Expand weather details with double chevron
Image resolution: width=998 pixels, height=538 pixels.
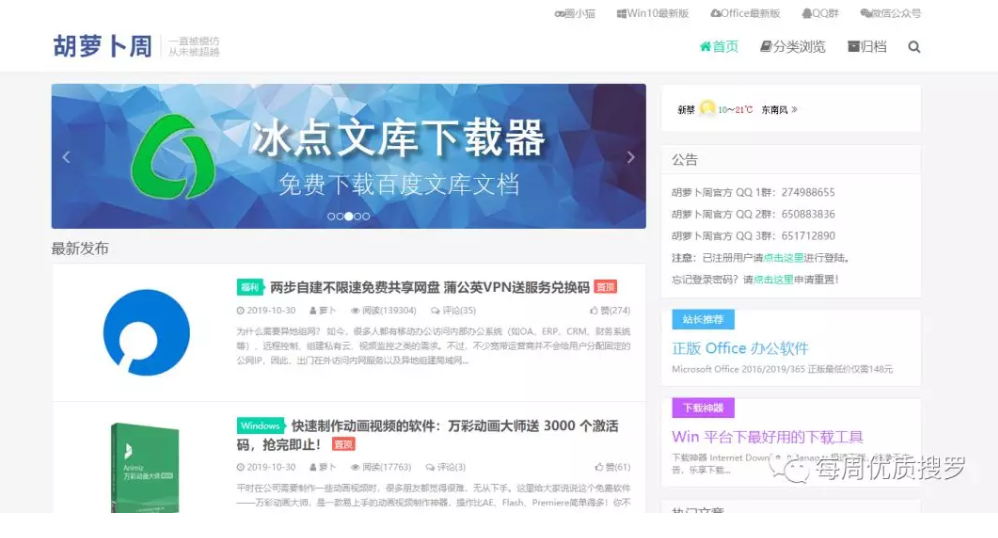point(794,110)
